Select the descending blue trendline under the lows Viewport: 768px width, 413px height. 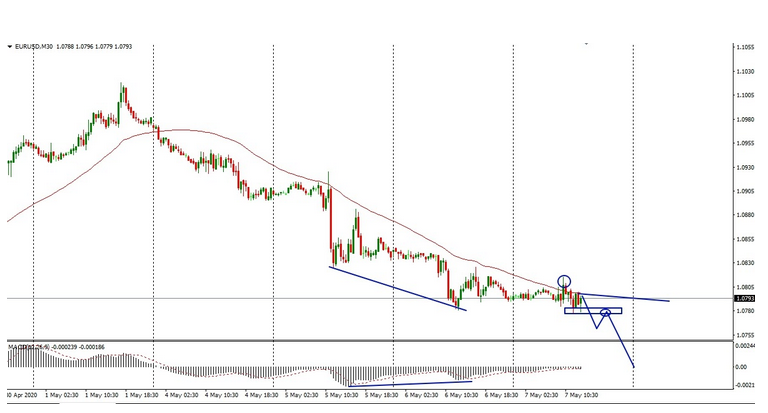click(x=397, y=287)
